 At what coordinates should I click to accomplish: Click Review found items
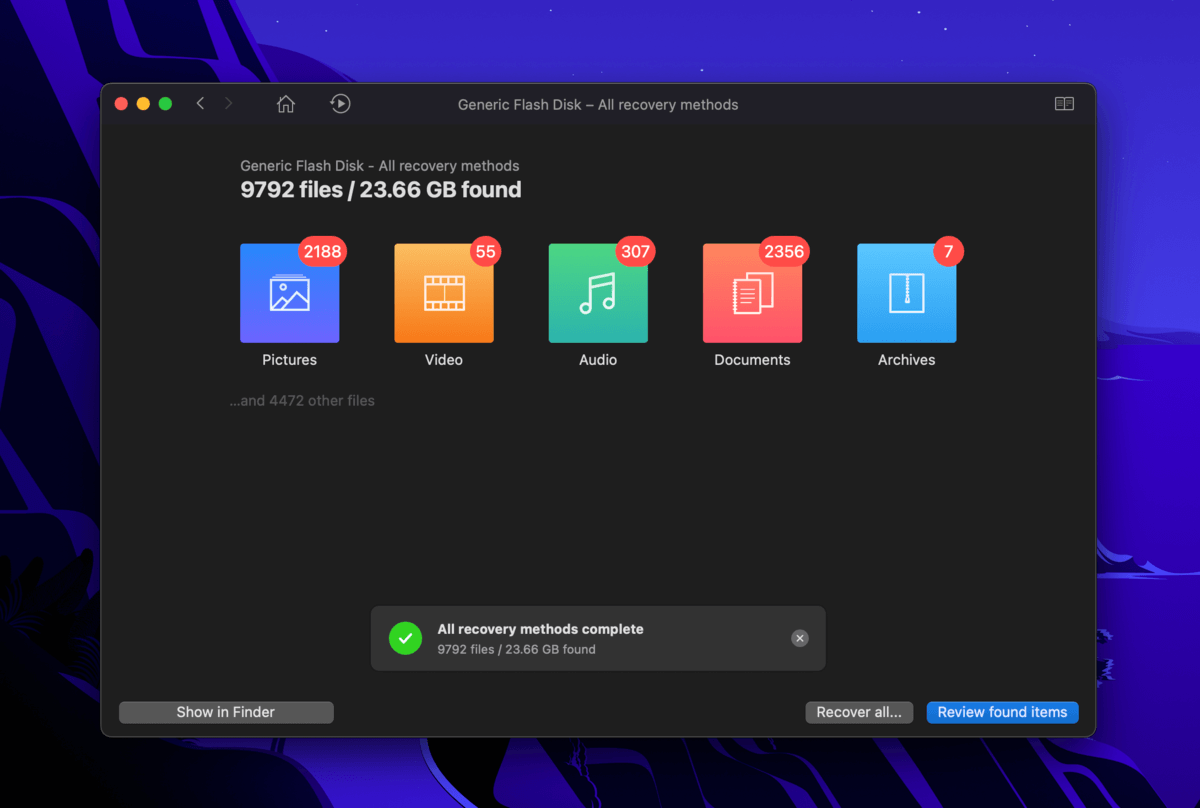[1002, 712]
